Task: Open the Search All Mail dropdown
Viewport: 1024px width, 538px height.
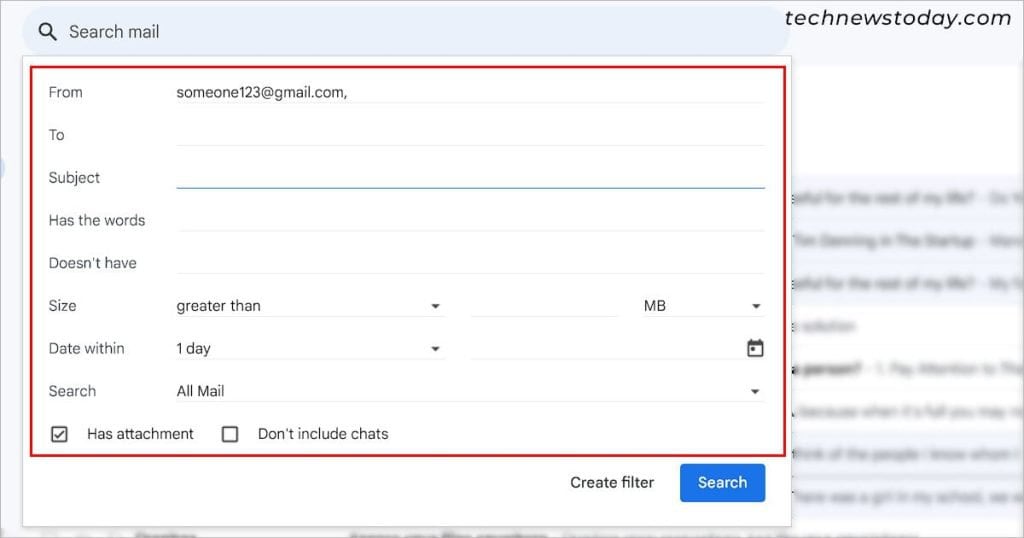Action: (470, 391)
